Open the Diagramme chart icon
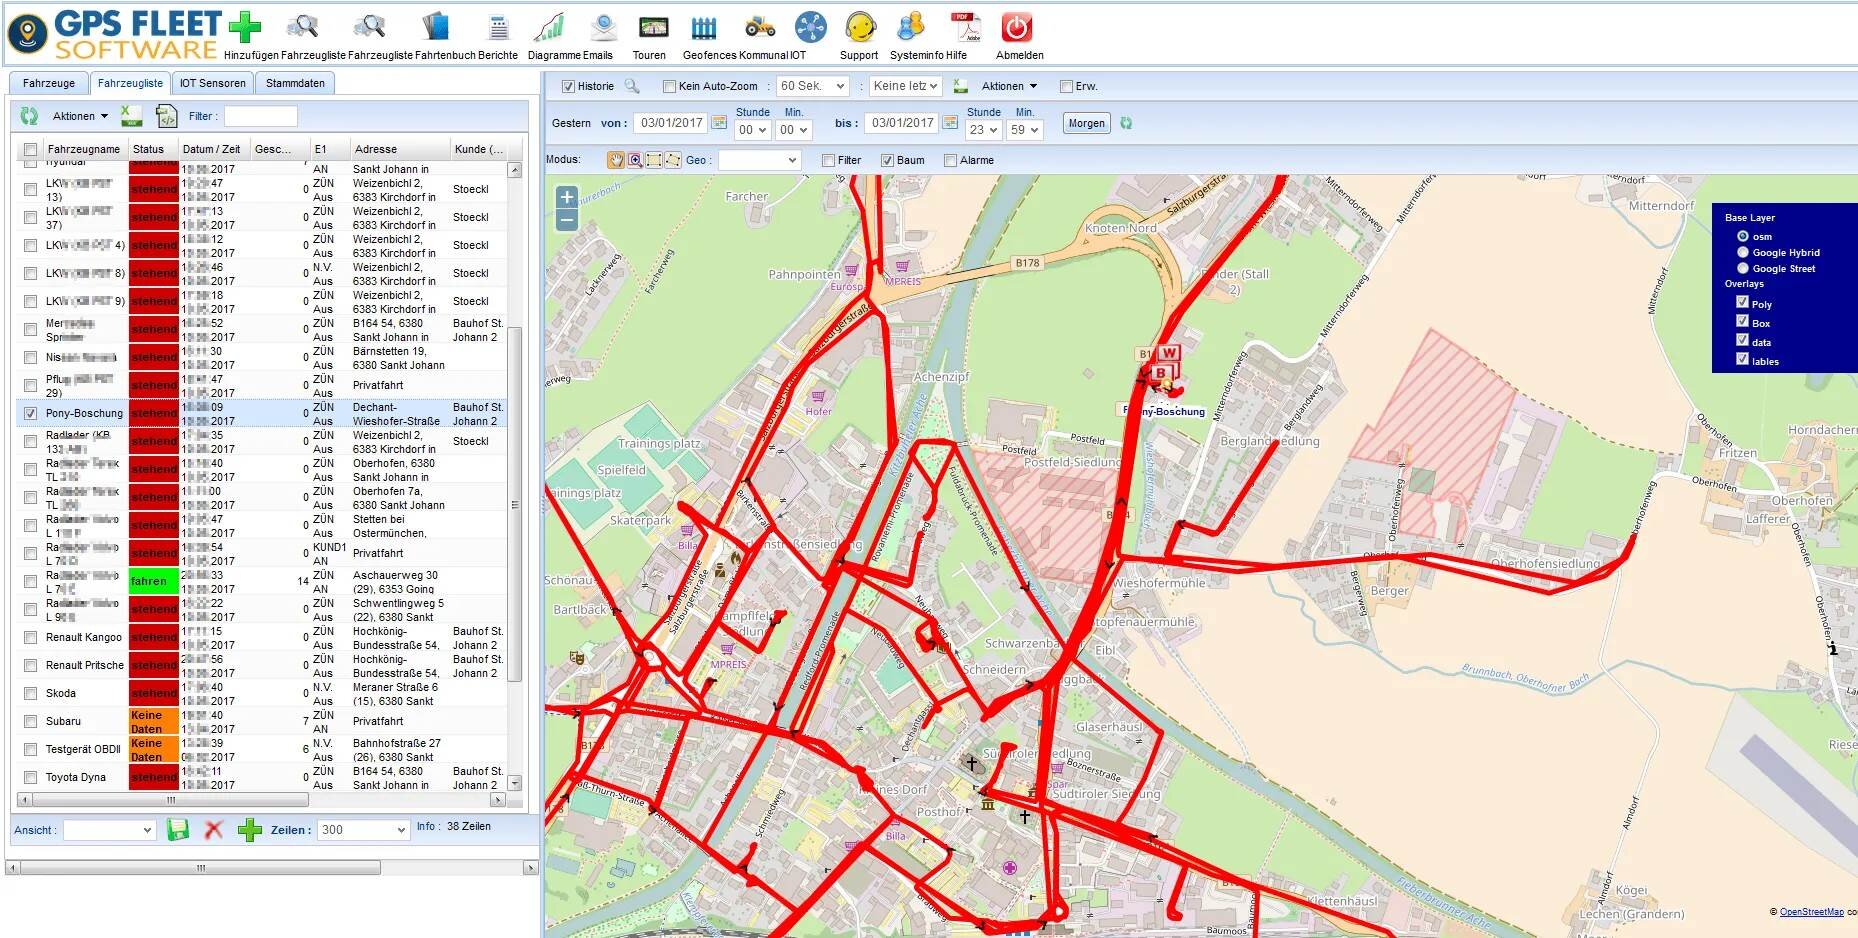The height and width of the screenshot is (938, 1858). click(549, 27)
